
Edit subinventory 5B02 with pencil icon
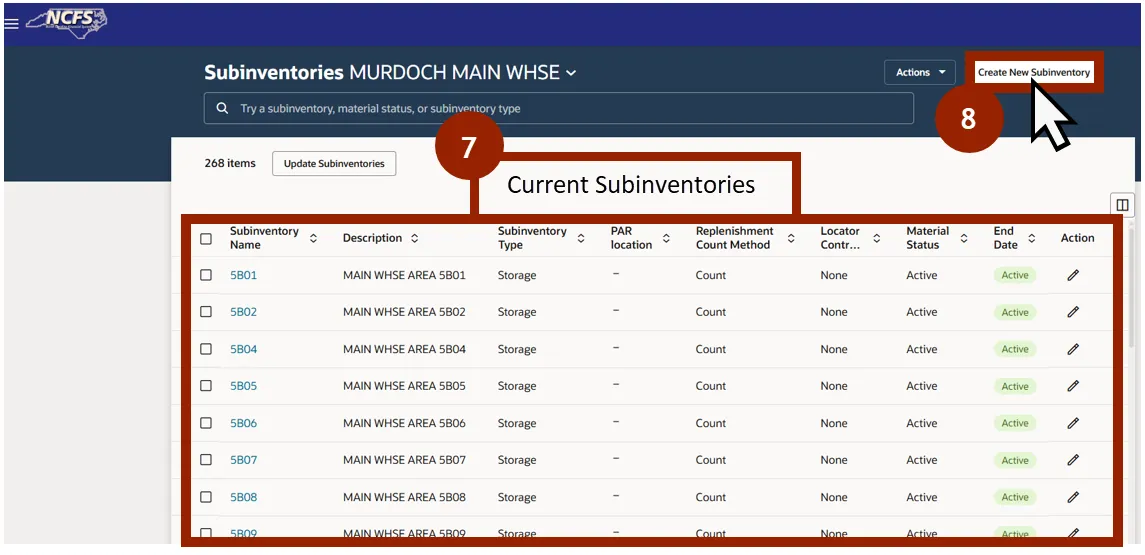click(1073, 312)
